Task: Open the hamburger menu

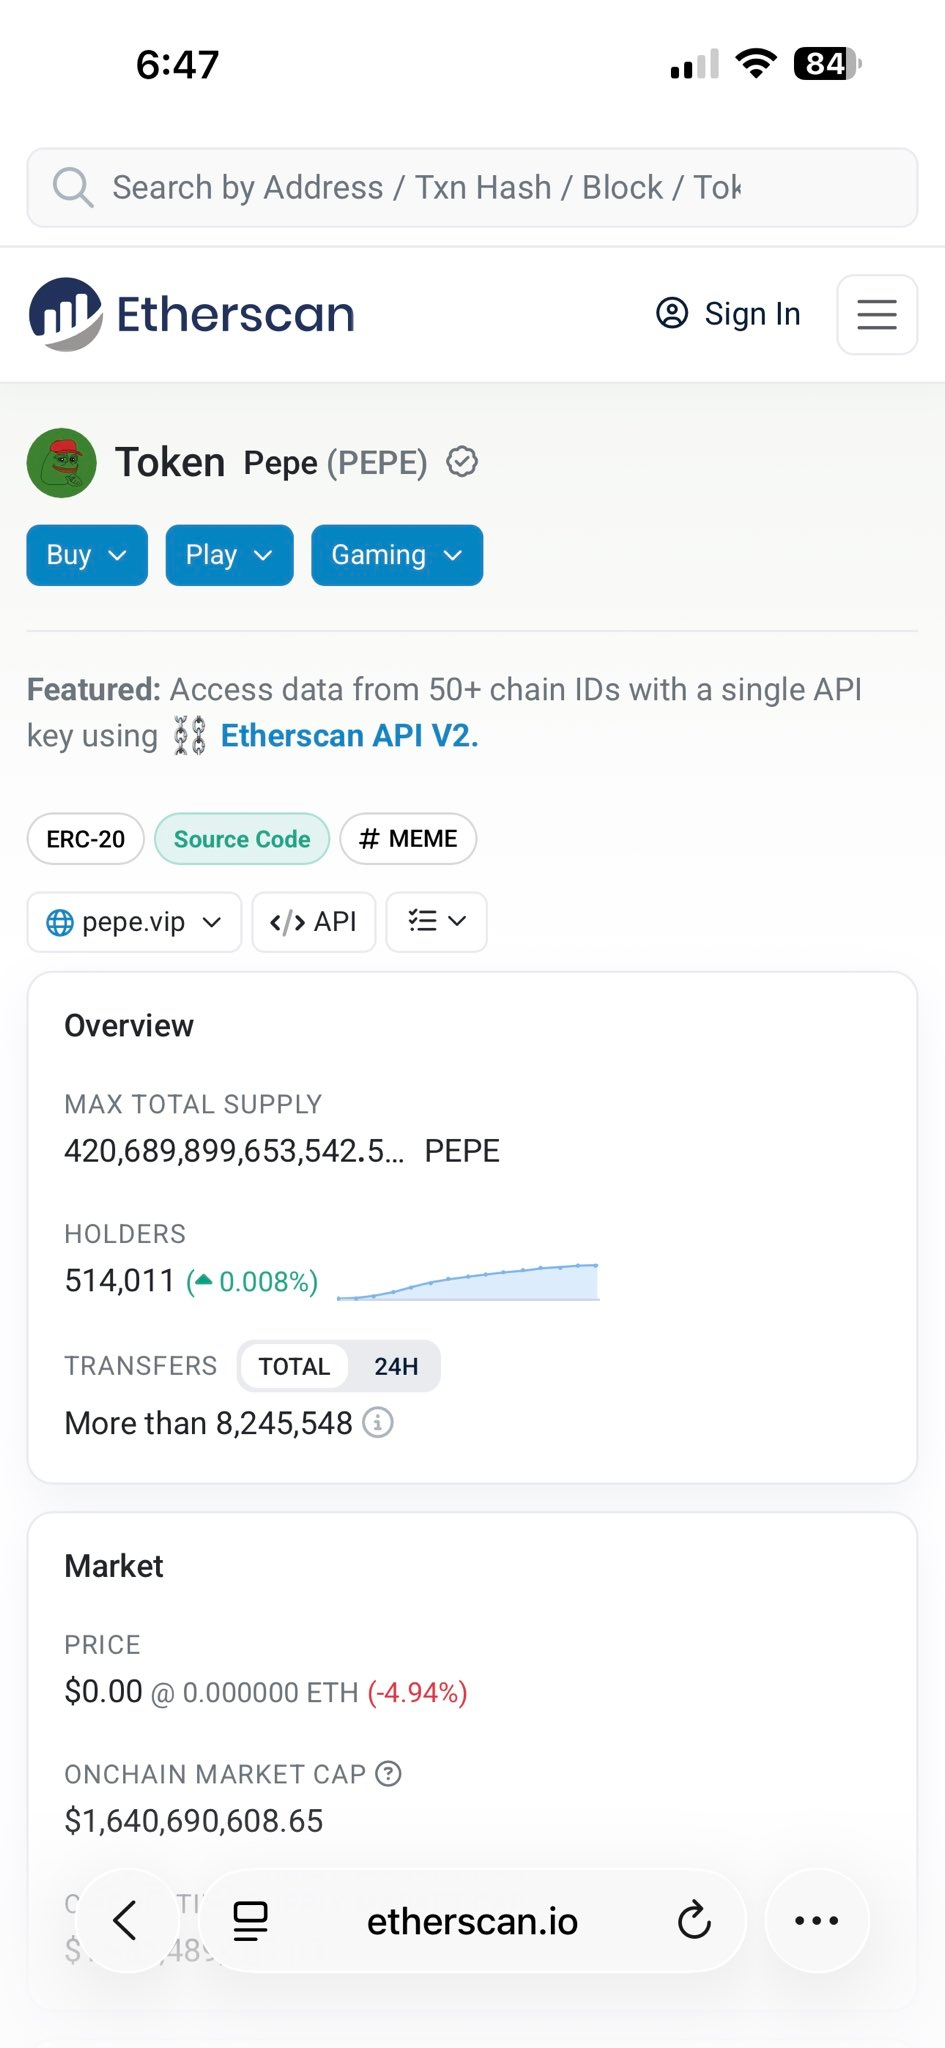Action: (876, 314)
